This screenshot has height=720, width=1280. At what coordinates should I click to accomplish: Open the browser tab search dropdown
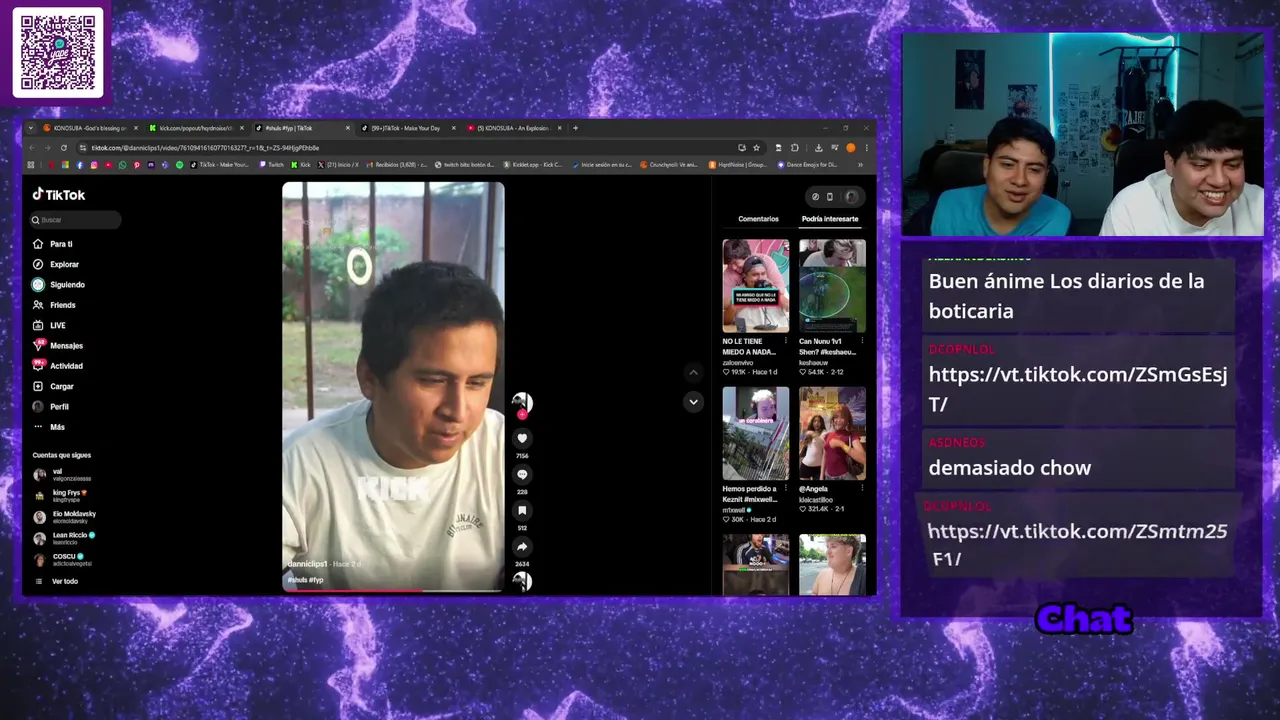point(31,128)
